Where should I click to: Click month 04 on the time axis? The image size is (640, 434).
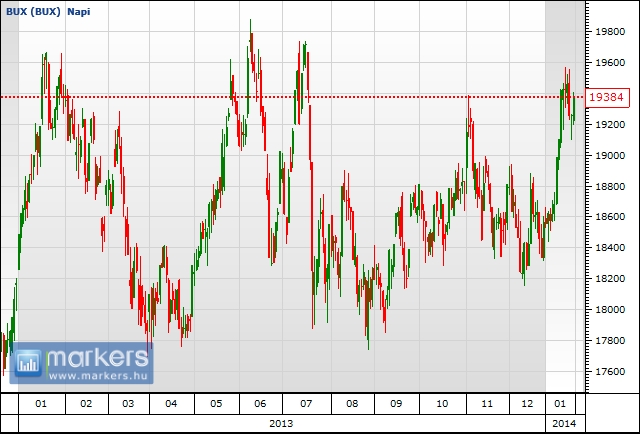point(171,404)
